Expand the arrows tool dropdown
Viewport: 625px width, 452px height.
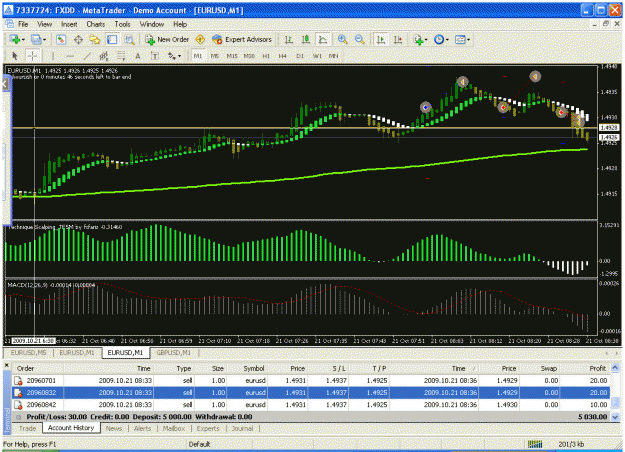pos(179,56)
